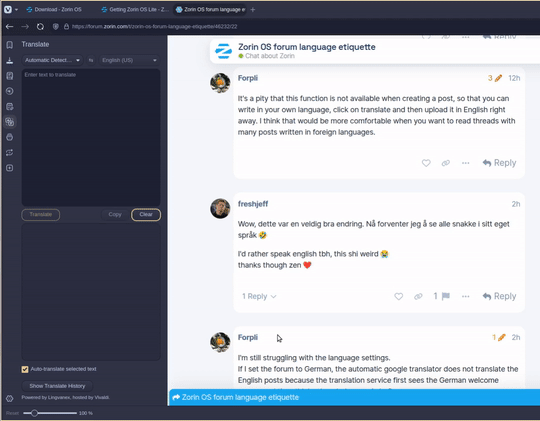Clear the translation text

tap(146, 215)
